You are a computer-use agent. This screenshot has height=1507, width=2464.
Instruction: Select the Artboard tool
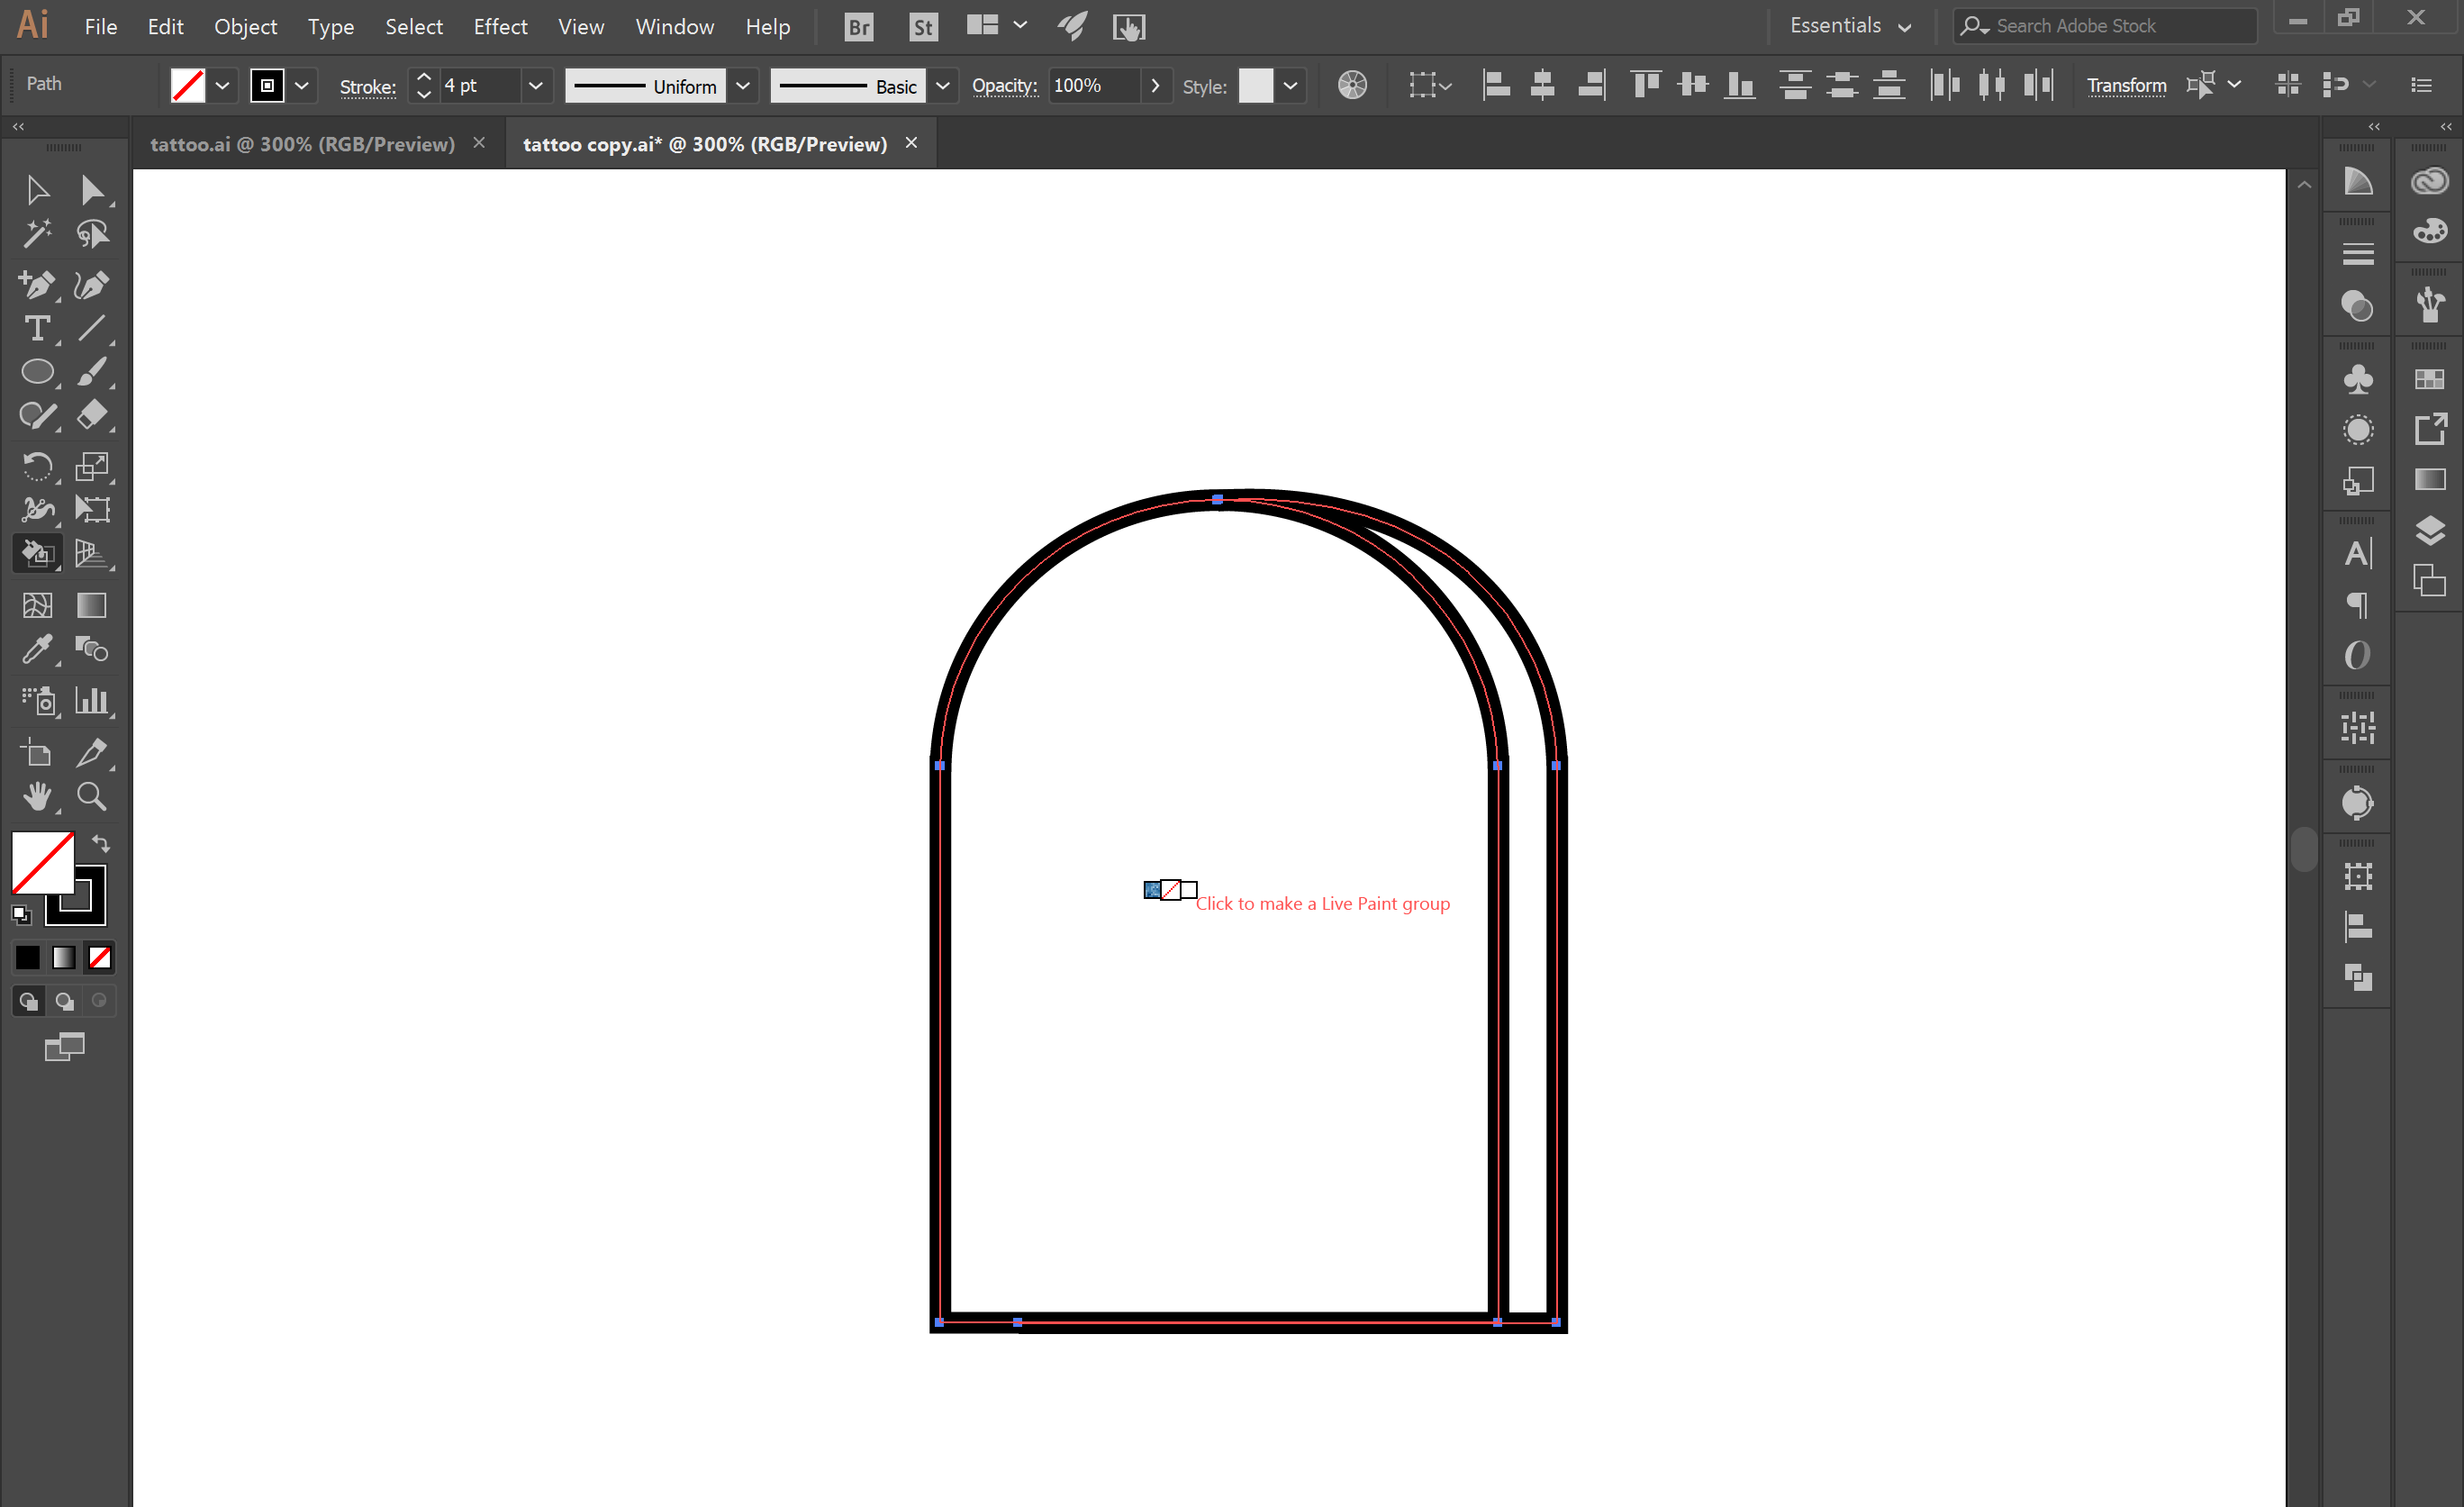[x=37, y=753]
